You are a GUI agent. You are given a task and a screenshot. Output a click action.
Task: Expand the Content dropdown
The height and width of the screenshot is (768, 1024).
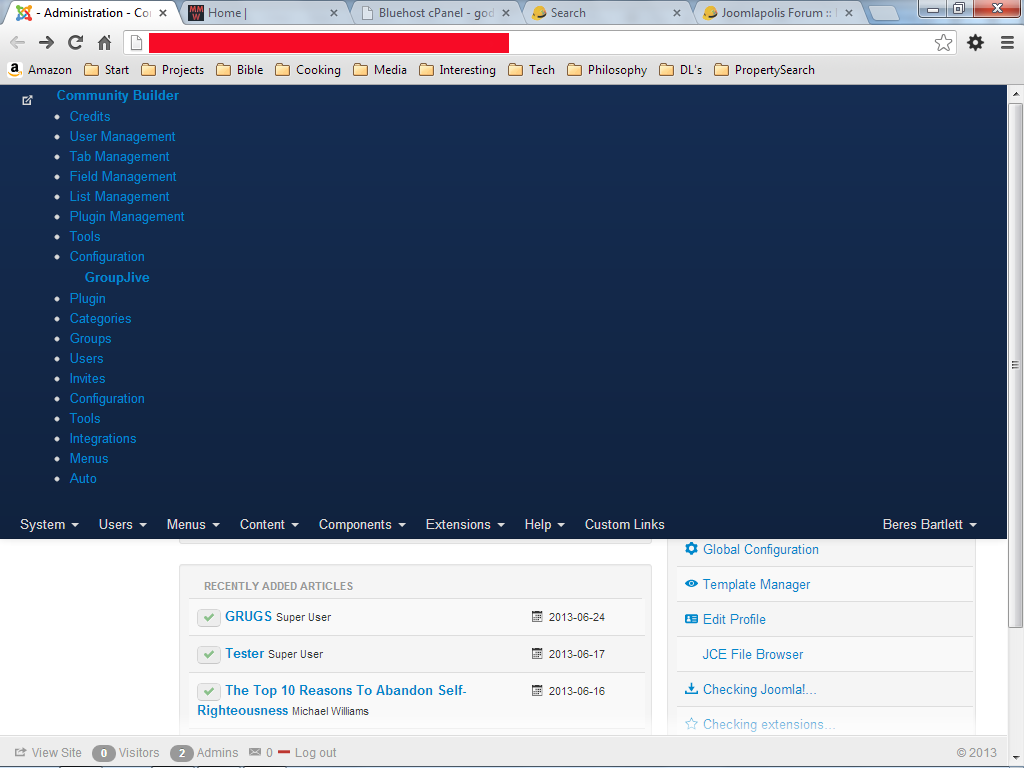269,524
